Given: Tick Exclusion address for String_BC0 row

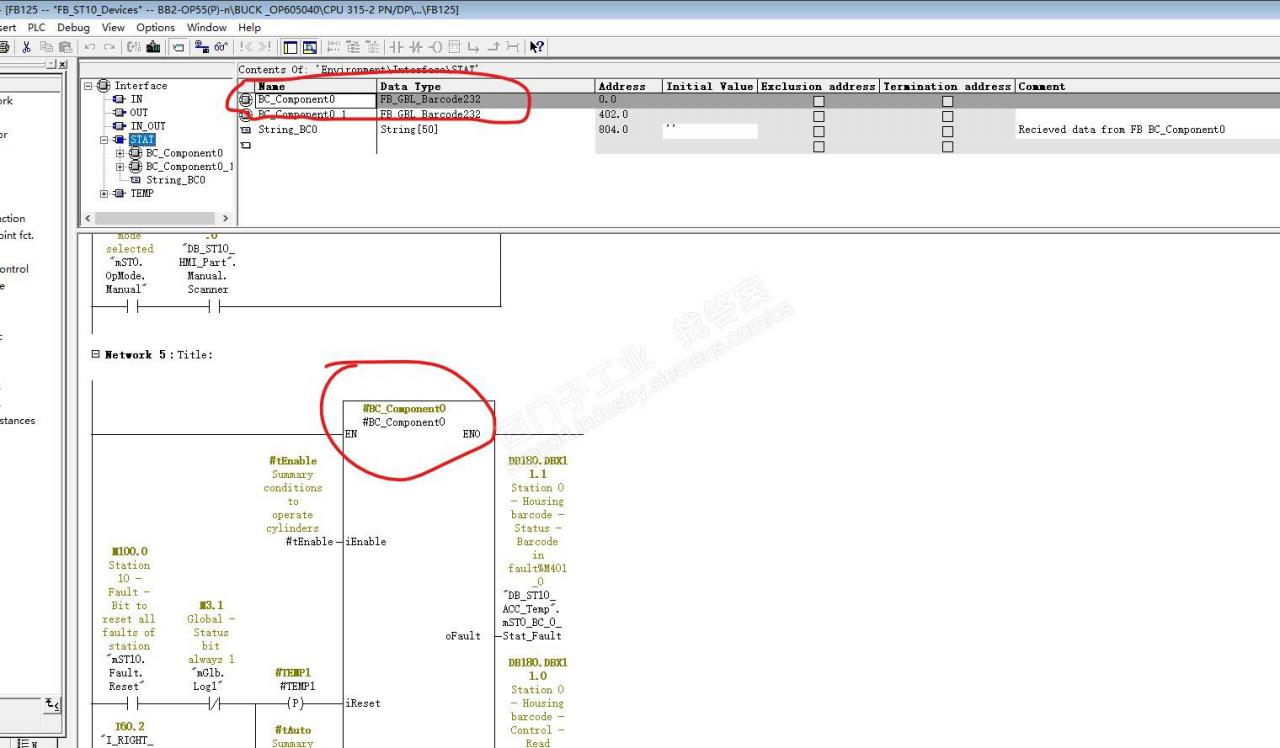Looking at the screenshot, I should click(819, 131).
